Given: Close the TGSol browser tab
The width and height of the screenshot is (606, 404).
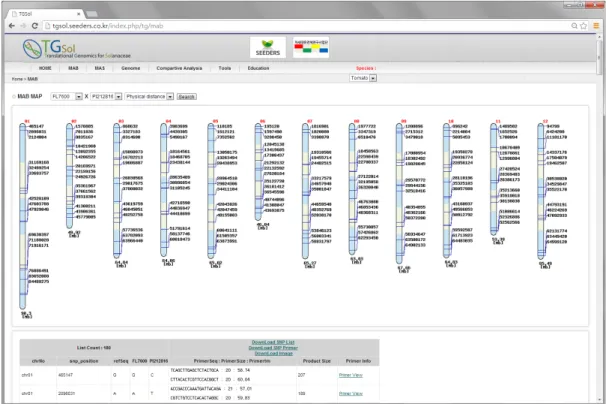Looking at the screenshot, I should pyautogui.click(x=78, y=14).
